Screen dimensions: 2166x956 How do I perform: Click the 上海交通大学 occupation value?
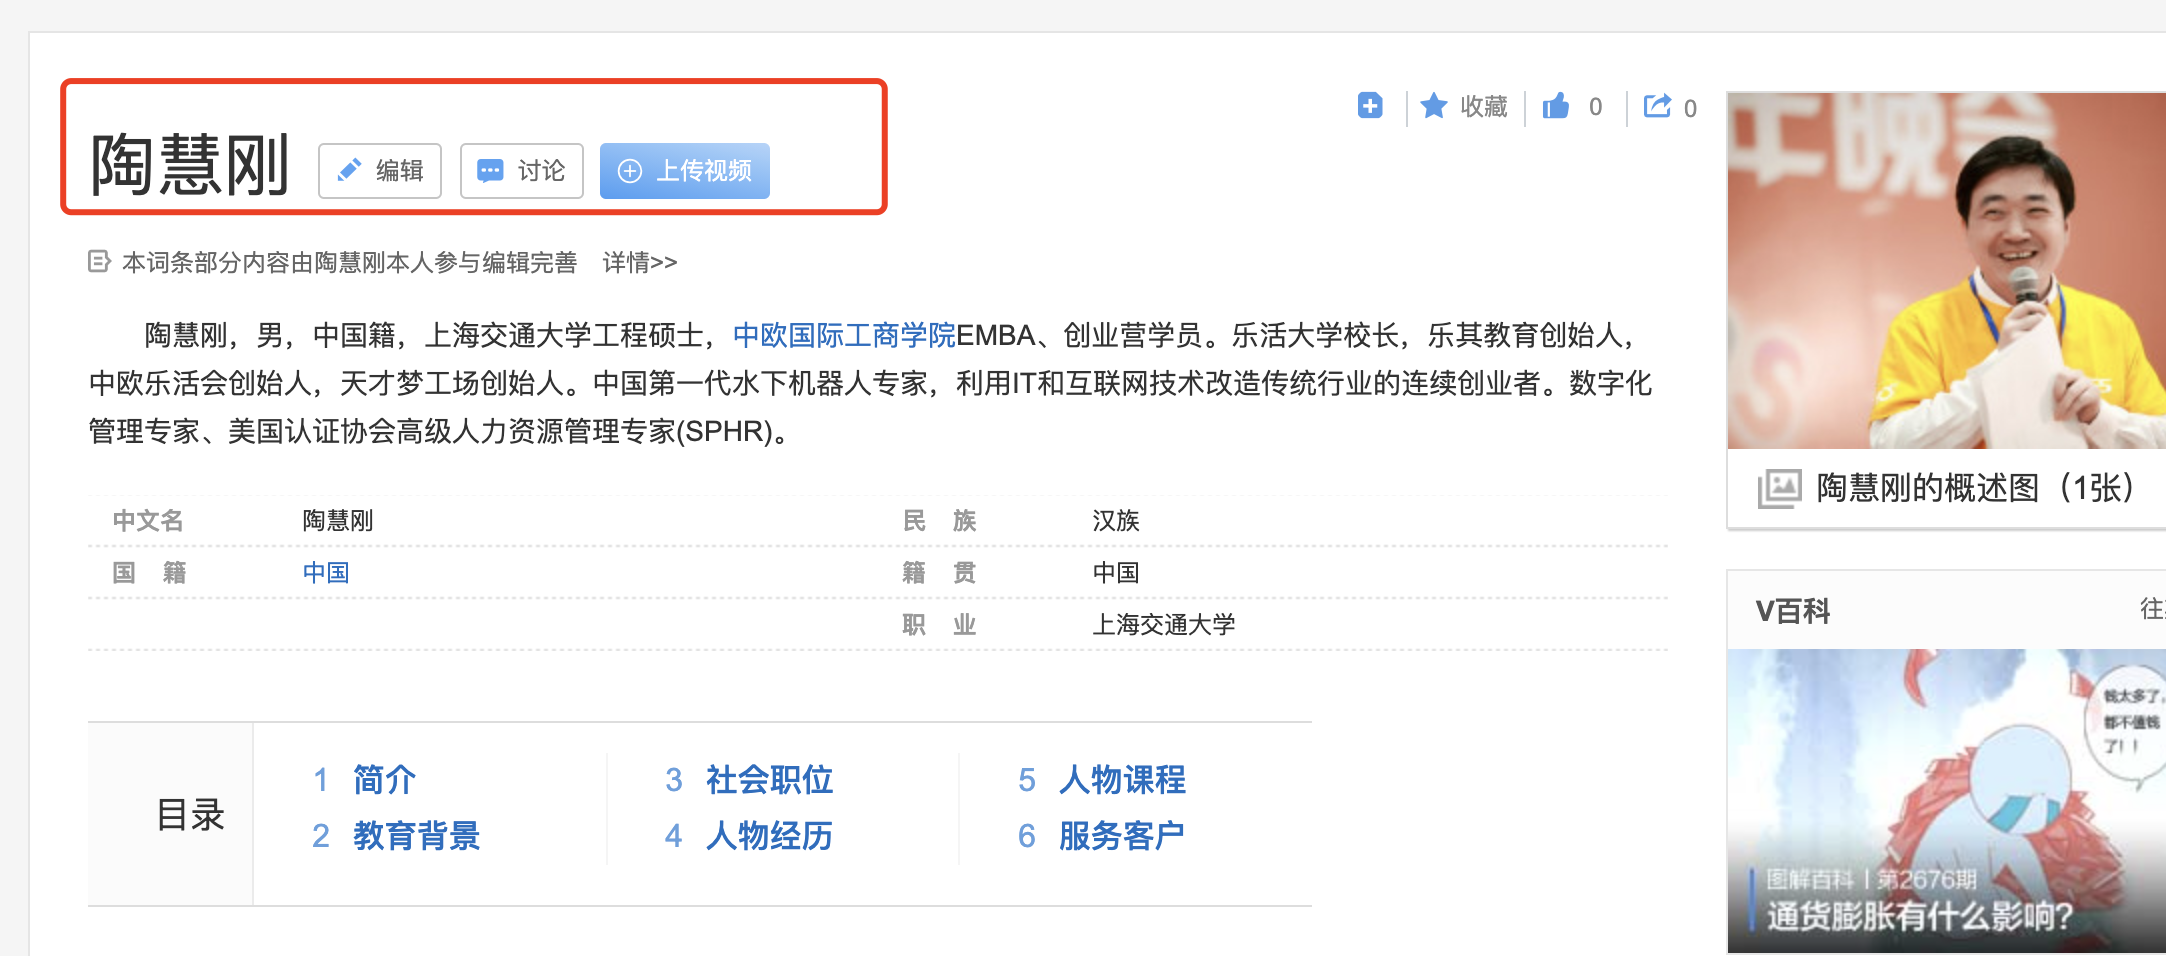pyautogui.click(x=1164, y=625)
